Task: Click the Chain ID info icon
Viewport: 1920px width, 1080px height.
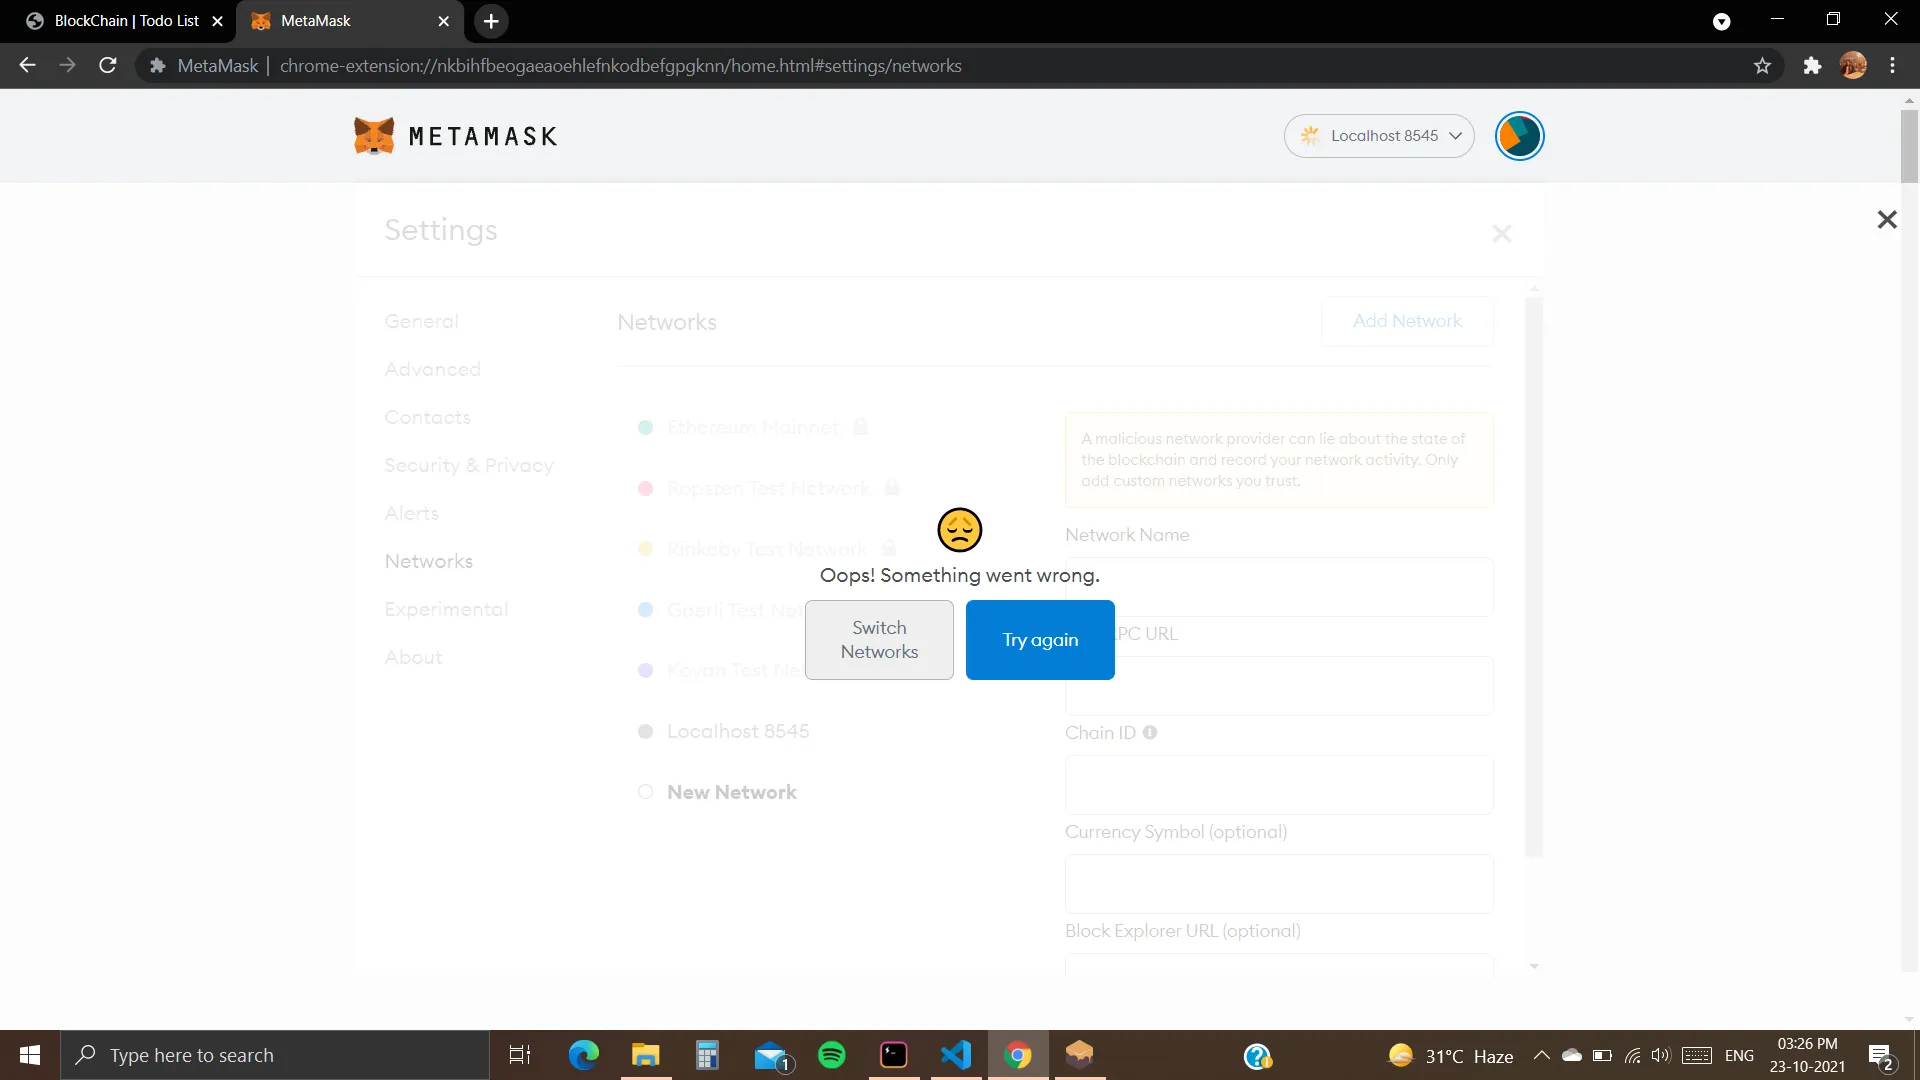Action: [x=1150, y=732]
